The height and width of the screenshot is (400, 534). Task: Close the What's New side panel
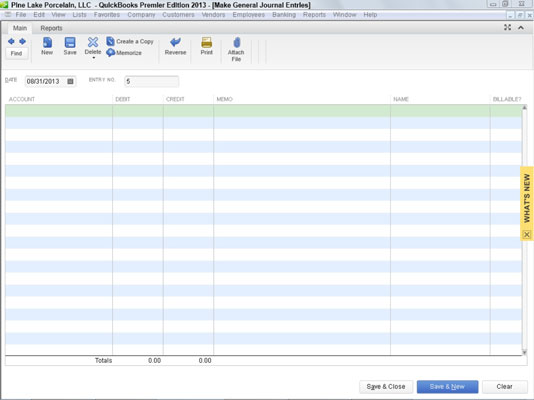[527, 235]
